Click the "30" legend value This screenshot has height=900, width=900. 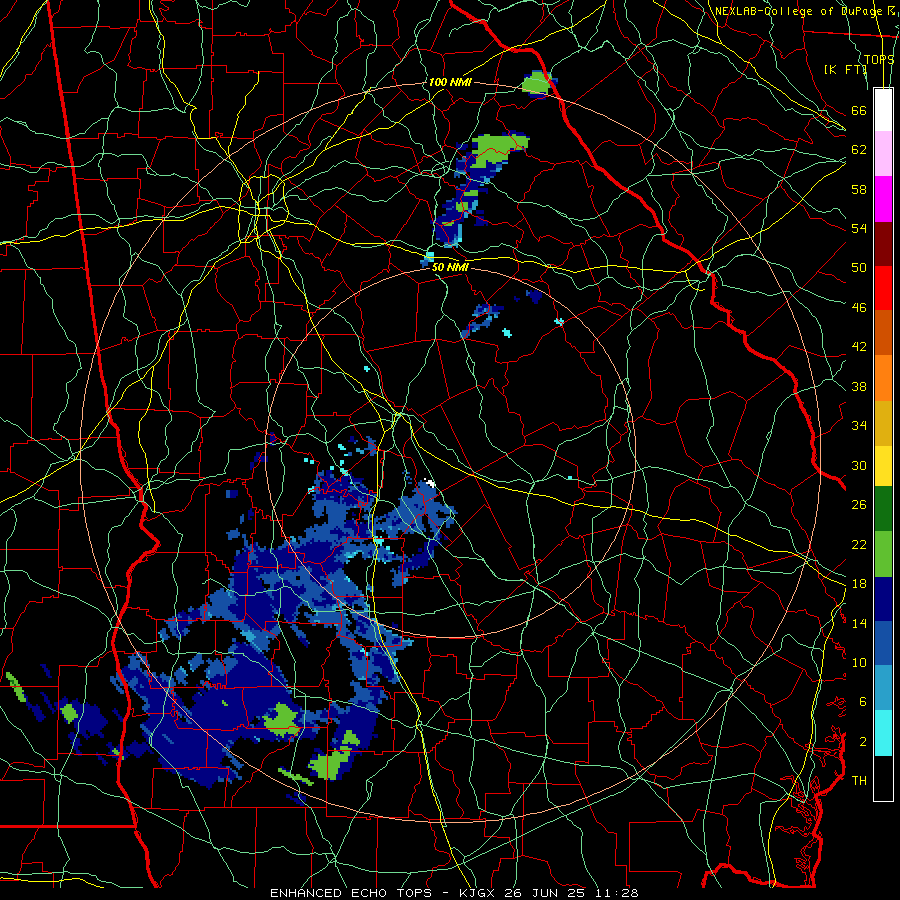pyautogui.click(x=859, y=465)
